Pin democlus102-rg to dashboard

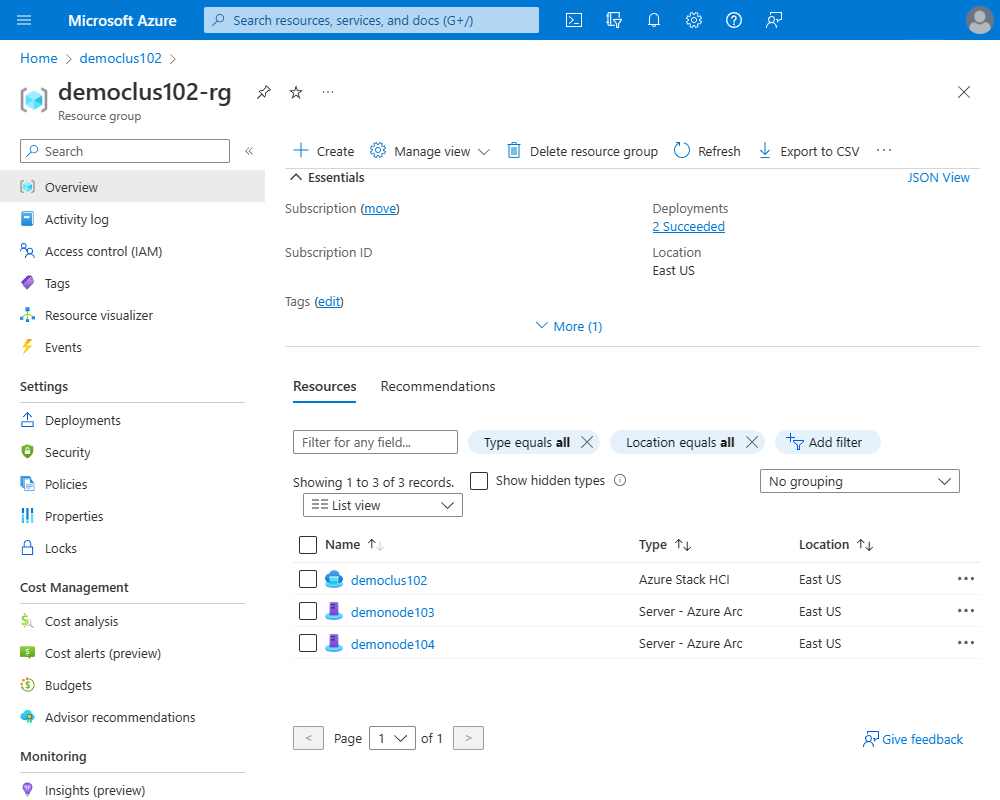point(263,93)
